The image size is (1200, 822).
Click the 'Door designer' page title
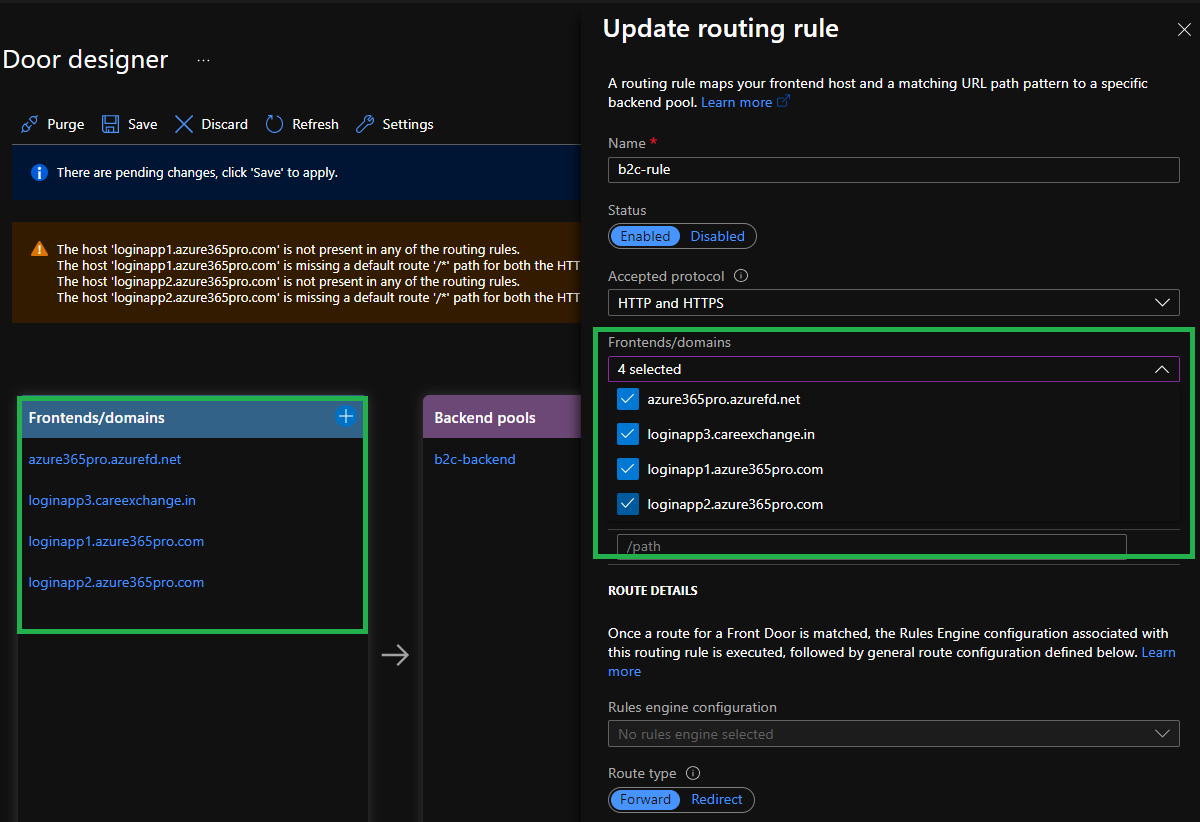pyautogui.click(x=85, y=59)
